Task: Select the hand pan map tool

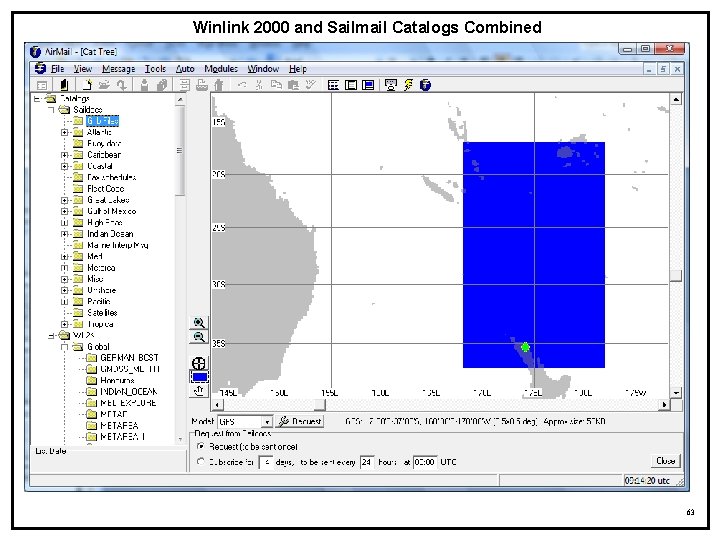Action: click(199, 391)
